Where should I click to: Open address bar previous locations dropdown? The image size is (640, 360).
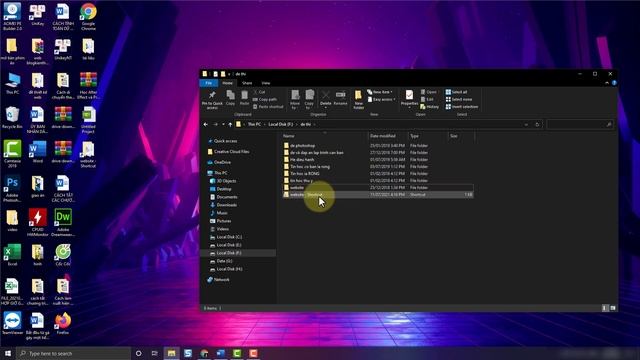pyautogui.click(x=527, y=124)
